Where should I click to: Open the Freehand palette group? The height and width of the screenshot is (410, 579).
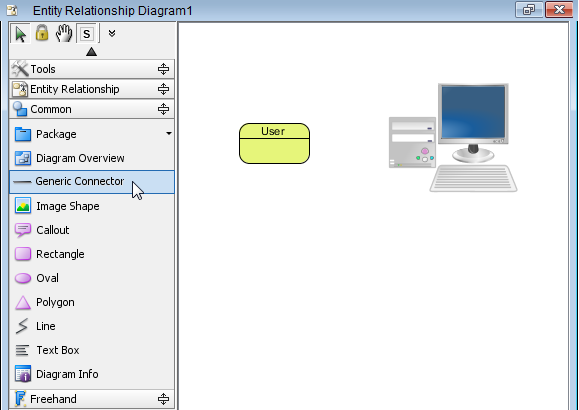tap(92, 399)
